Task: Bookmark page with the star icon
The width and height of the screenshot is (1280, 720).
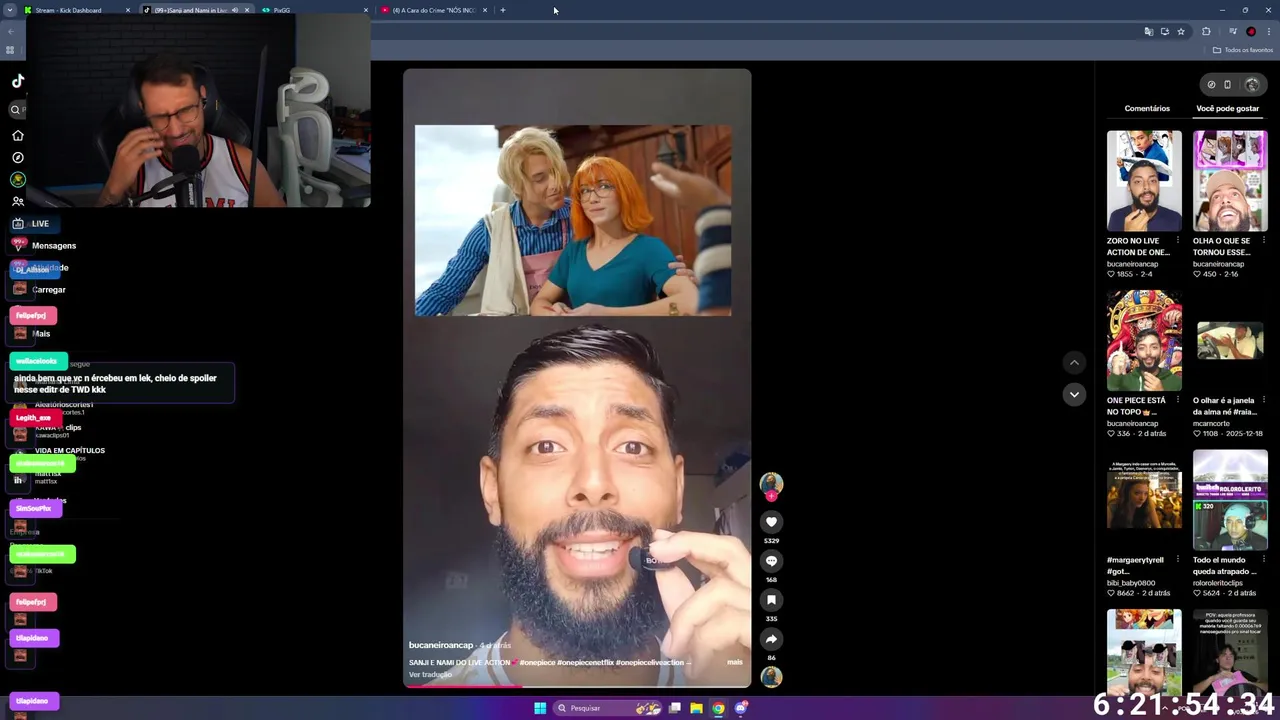Action: click(x=1181, y=32)
